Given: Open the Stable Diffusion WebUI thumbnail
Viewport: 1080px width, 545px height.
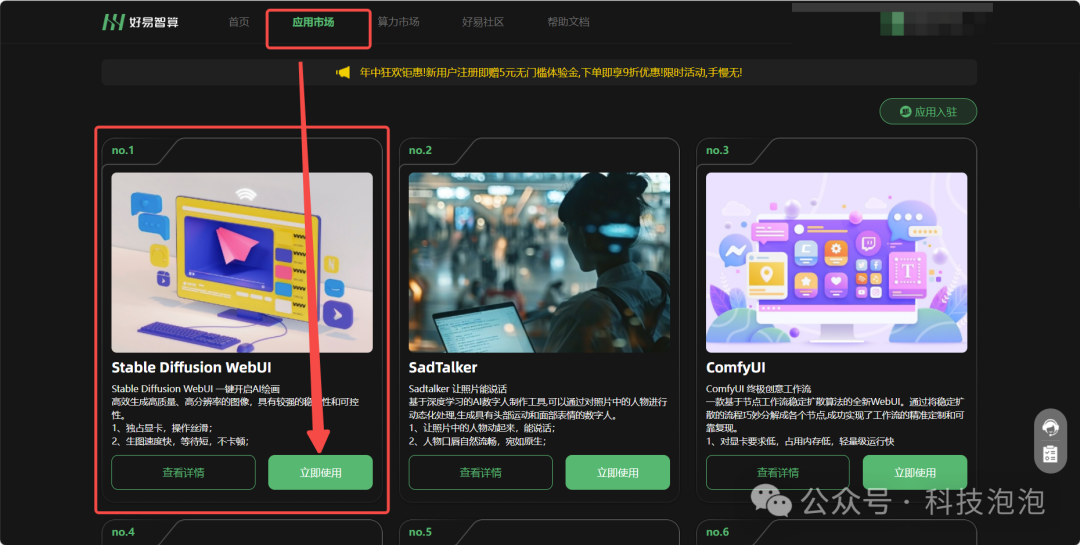Looking at the screenshot, I should 242,263.
